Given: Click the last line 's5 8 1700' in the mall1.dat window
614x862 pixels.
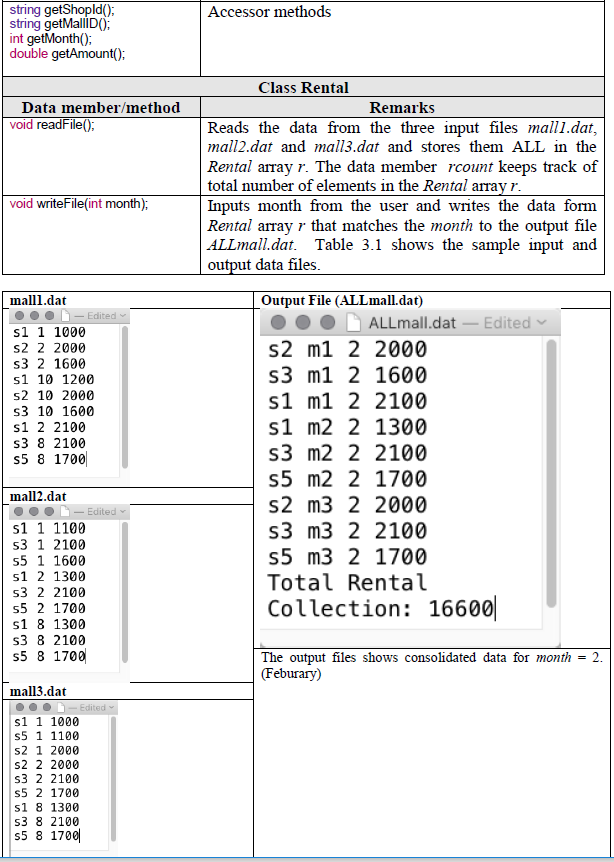Looking at the screenshot, I should tap(49, 459).
